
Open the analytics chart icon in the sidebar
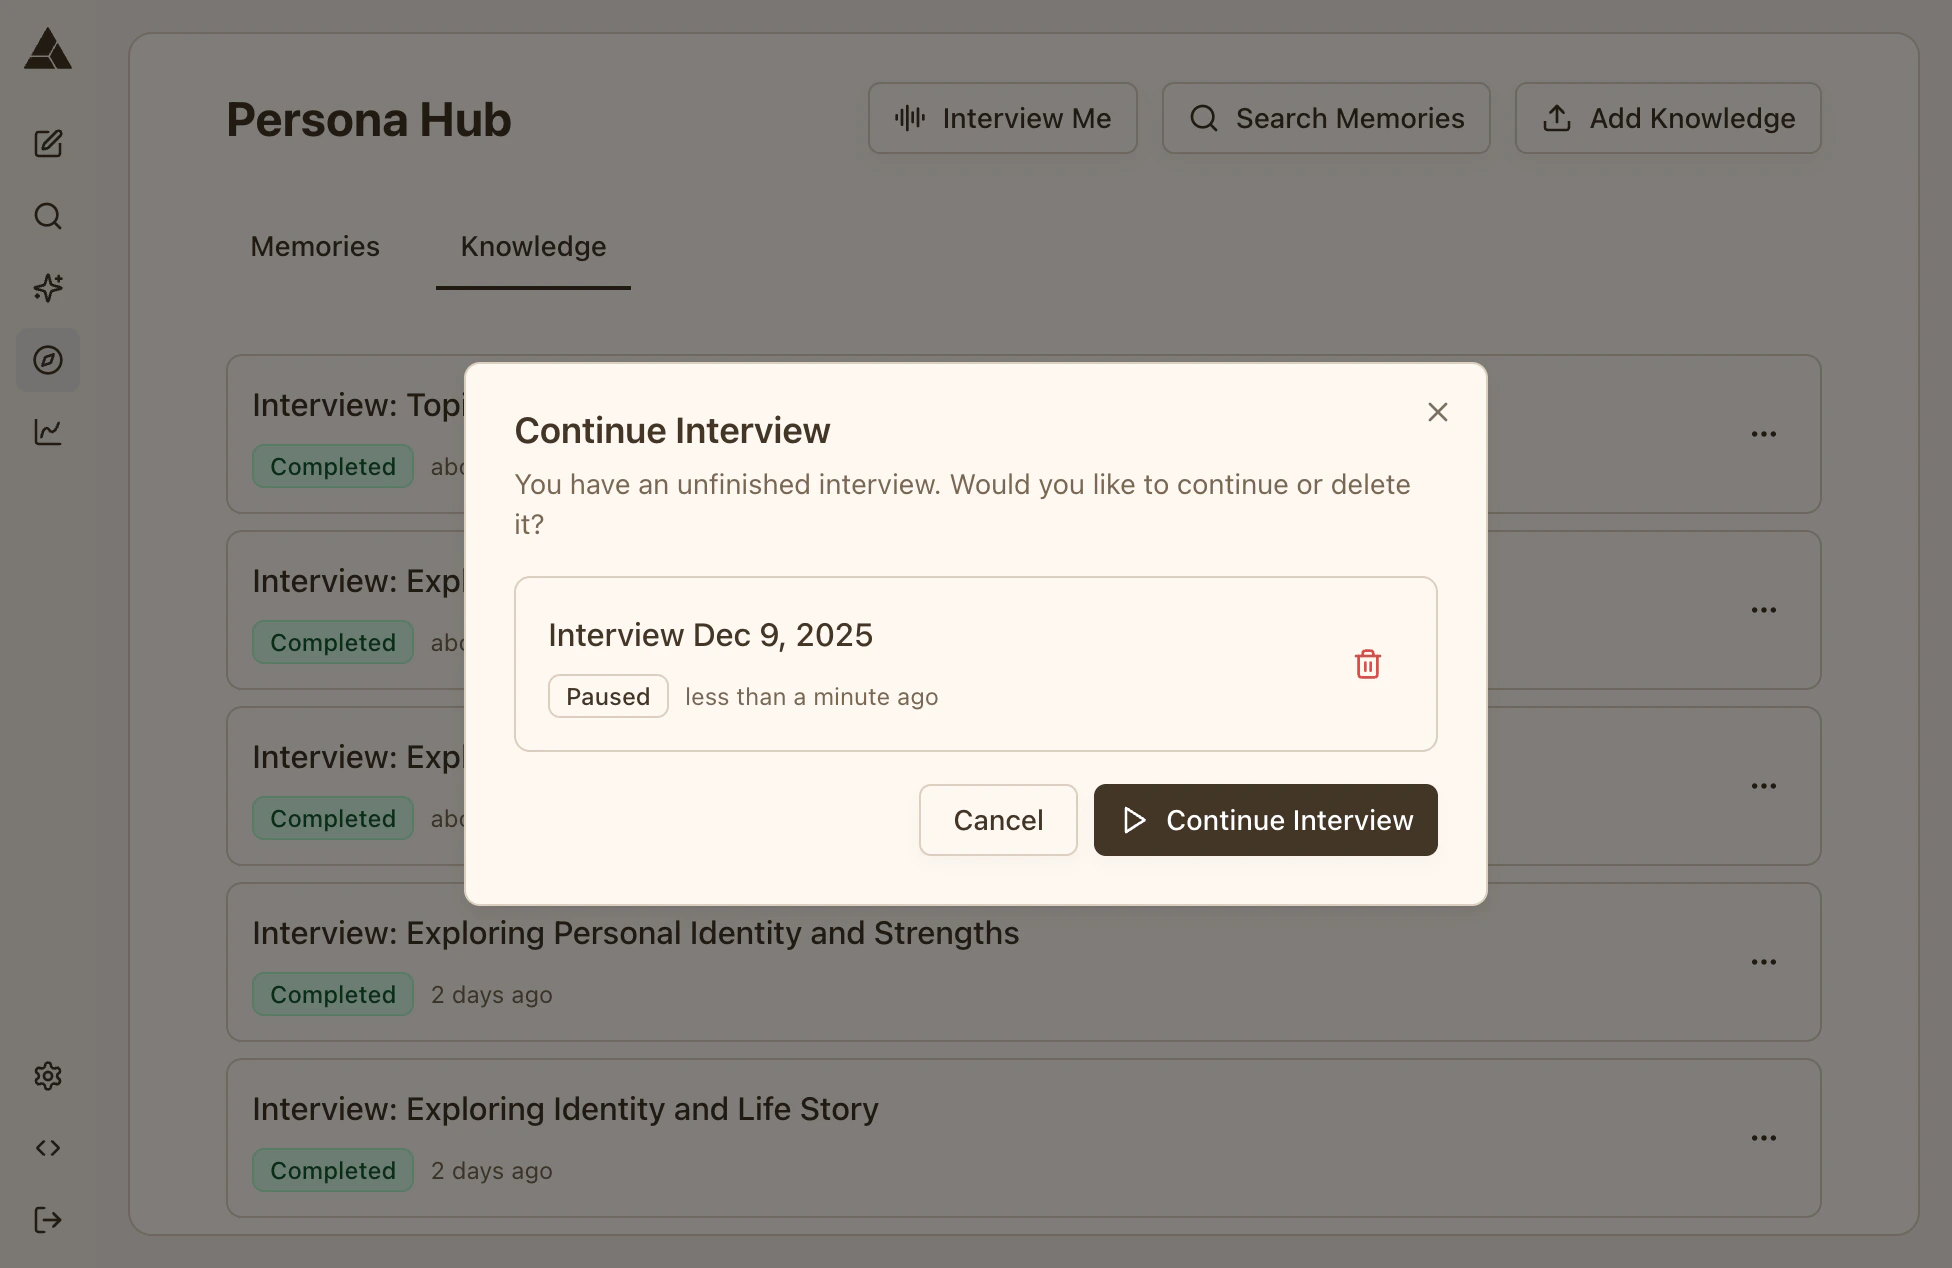[x=48, y=432]
